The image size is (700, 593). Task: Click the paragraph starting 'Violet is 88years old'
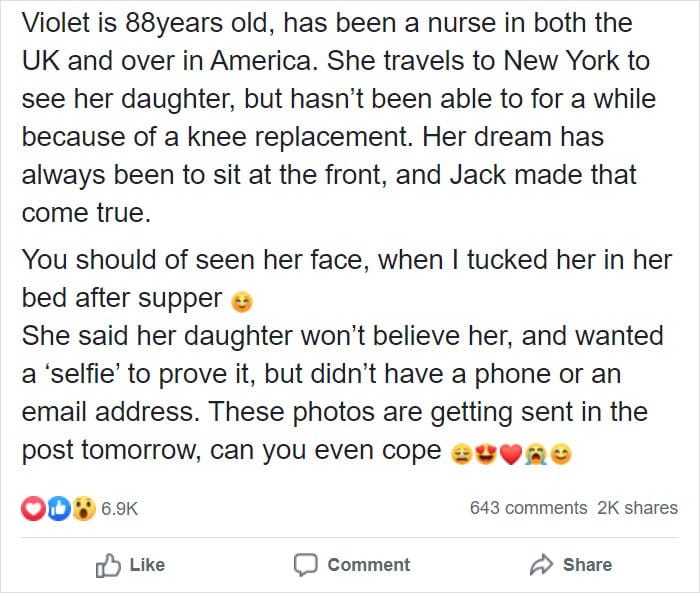tap(338, 118)
